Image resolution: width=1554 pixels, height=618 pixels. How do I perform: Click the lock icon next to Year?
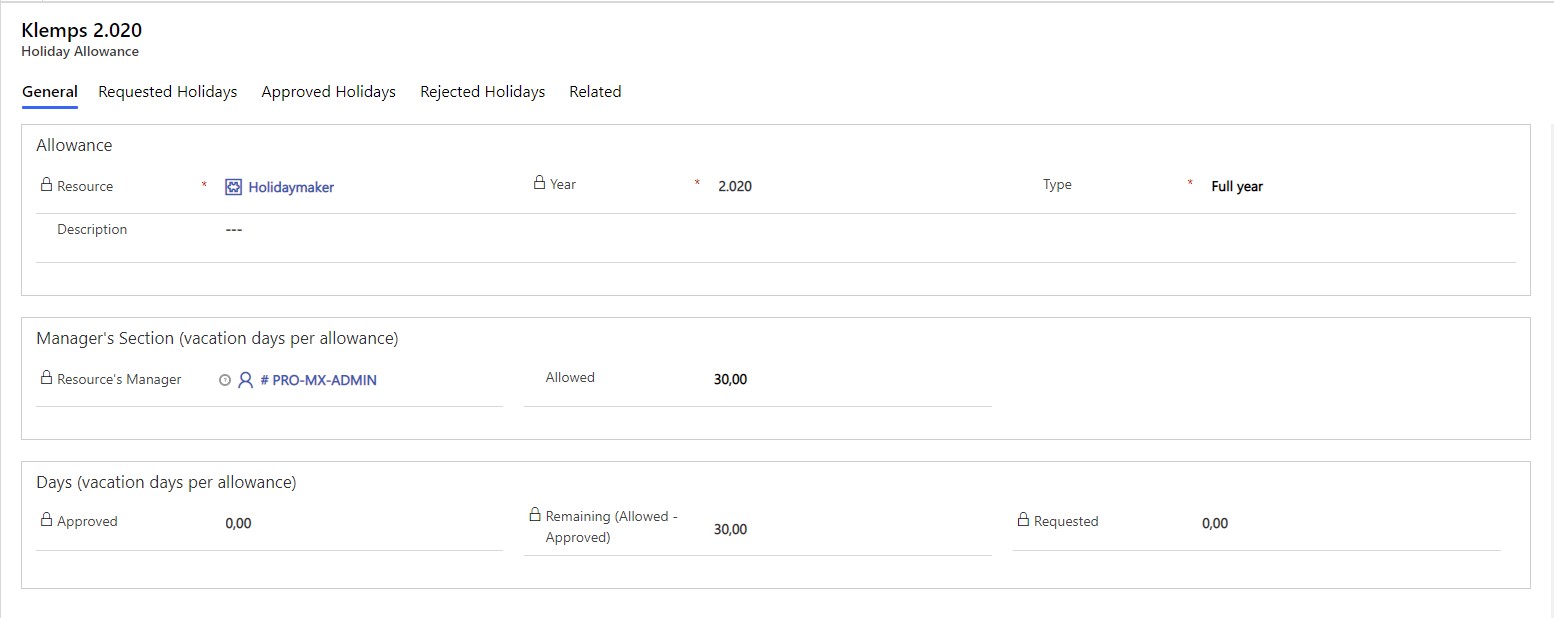539,183
